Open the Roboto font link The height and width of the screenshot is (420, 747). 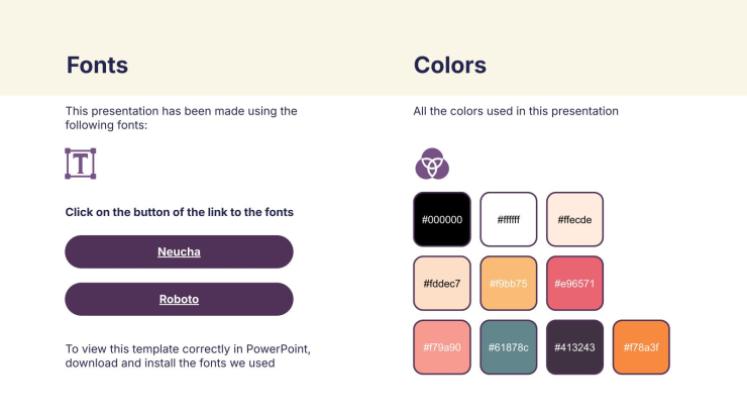pyautogui.click(x=179, y=299)
